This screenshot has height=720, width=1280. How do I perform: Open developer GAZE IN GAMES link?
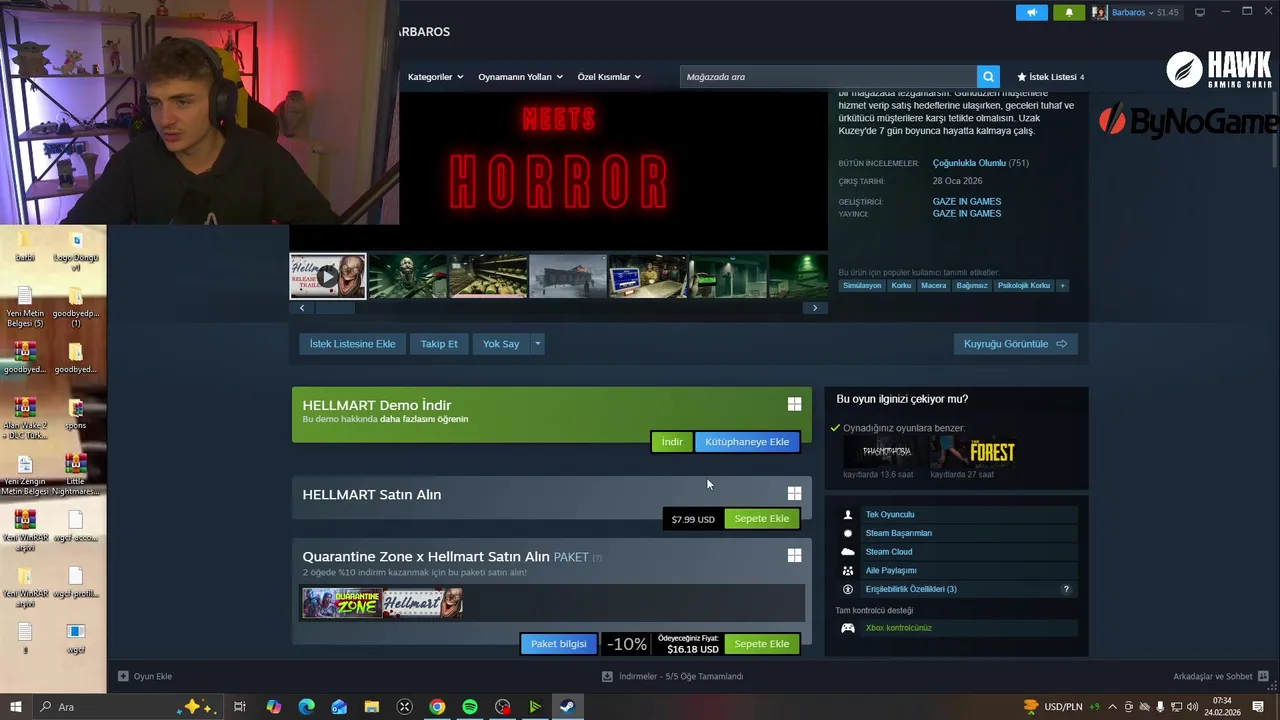coord(967,202)
